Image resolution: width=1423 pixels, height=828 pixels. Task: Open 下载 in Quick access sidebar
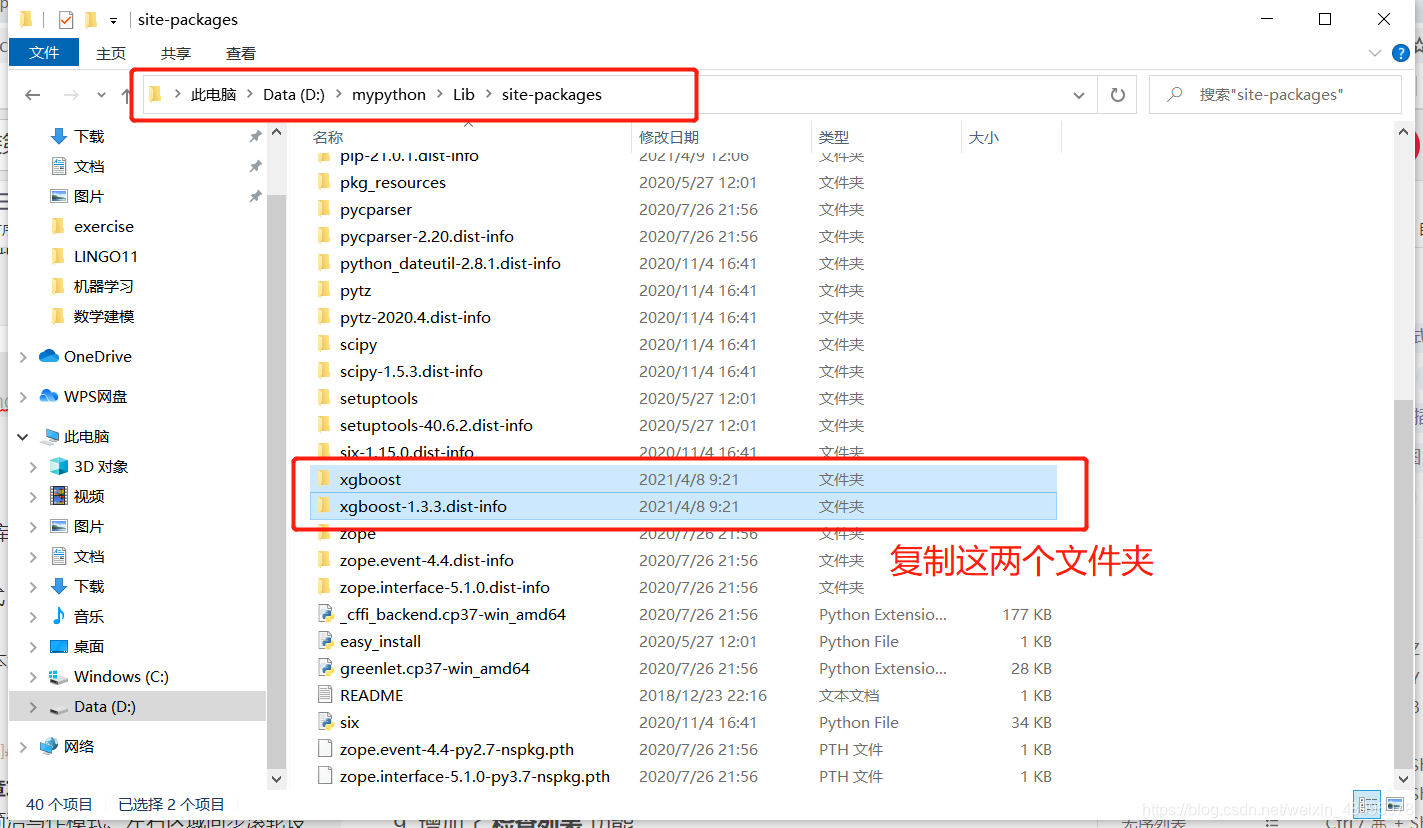89,136
